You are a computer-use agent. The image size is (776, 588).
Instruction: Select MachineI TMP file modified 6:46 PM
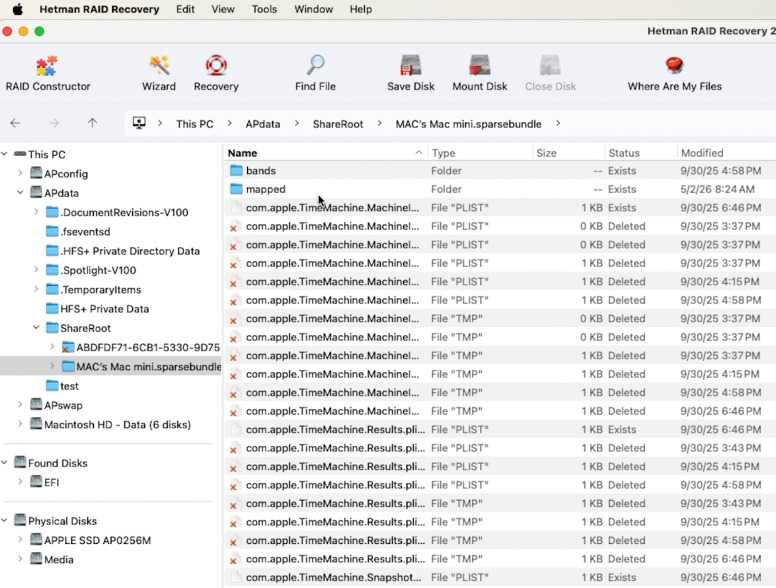[500, 411]
